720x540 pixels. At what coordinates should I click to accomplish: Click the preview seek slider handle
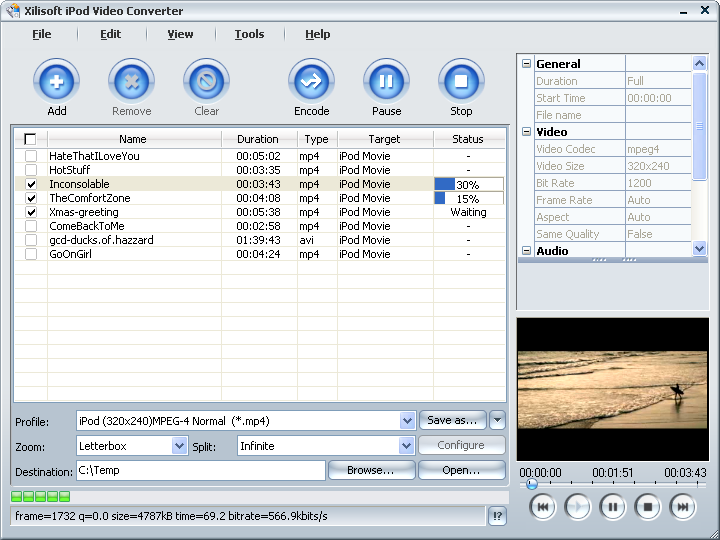[x=531, y=484]
